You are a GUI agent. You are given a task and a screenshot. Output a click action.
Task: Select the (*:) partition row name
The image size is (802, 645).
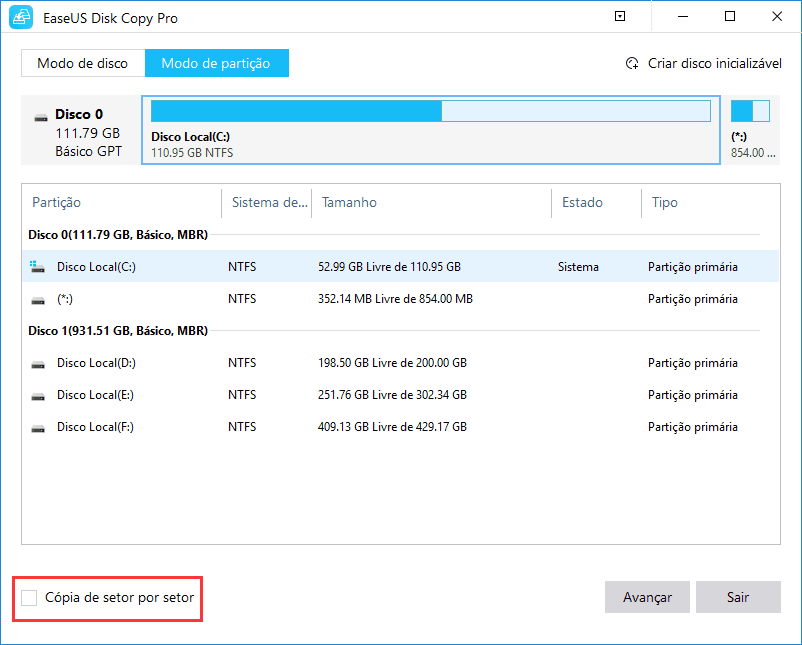tap(65, 299)
